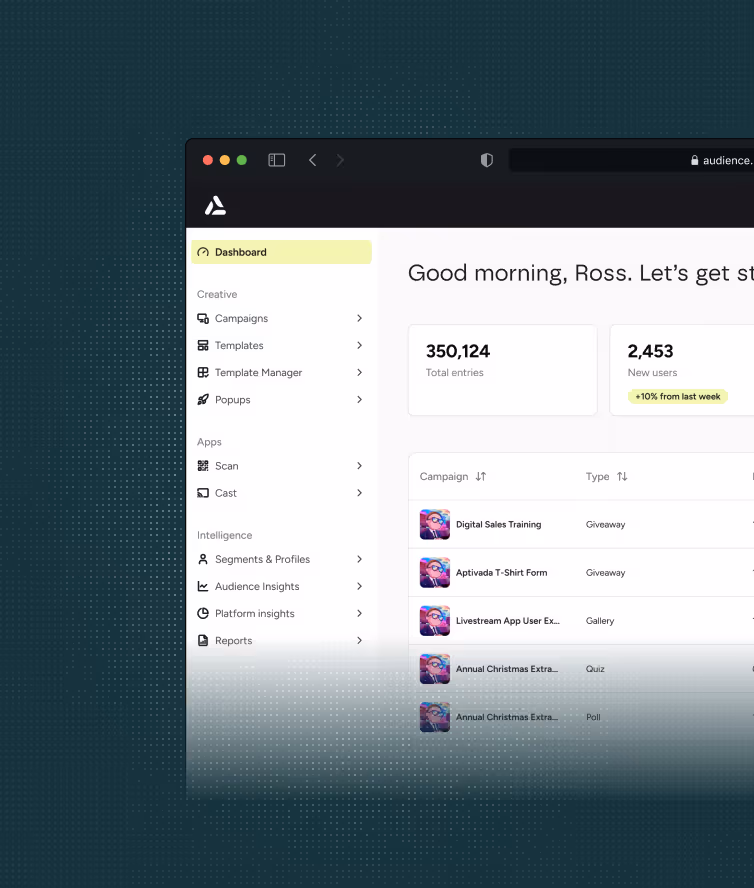Expand the Campaigns chevron

click(x=360, y=318)
